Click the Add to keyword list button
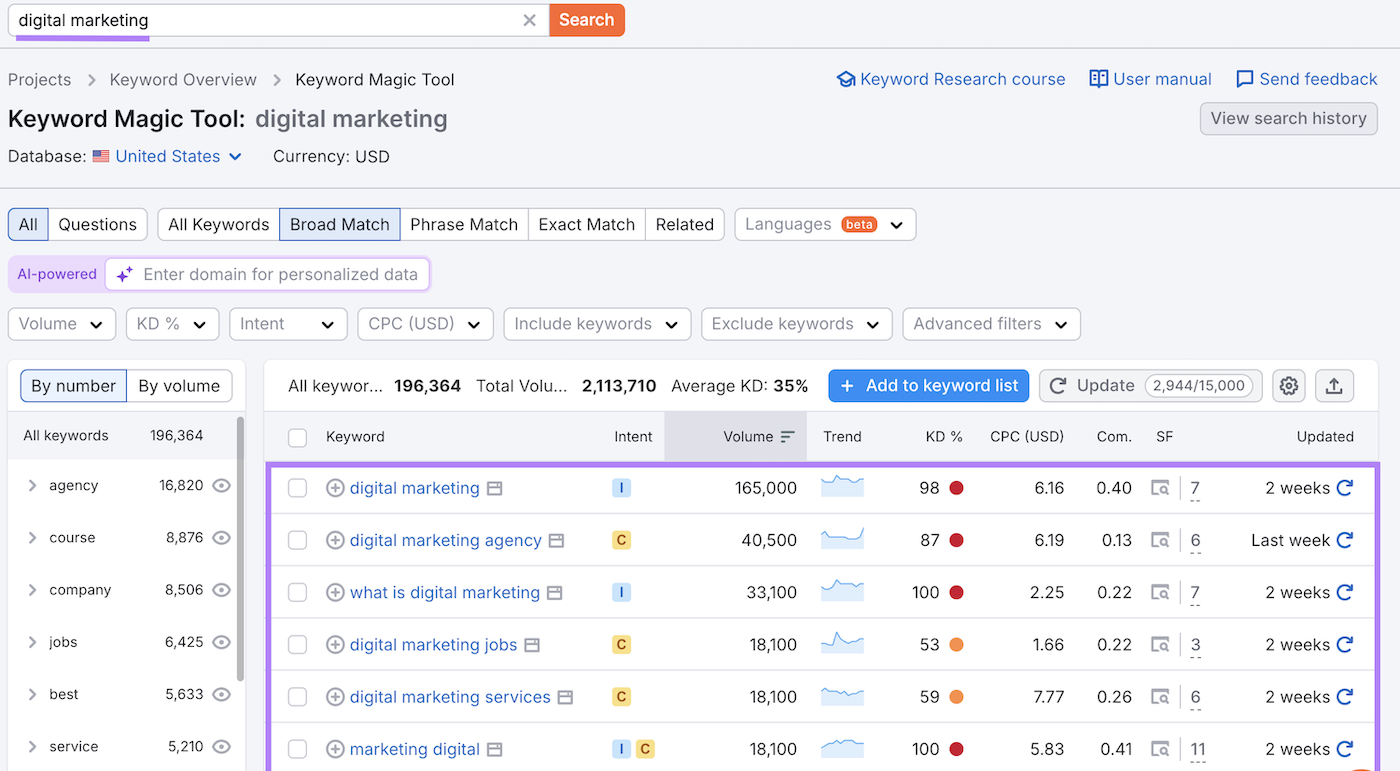Viewport: 1400px width, 771px height. click(x=928, y=385)
